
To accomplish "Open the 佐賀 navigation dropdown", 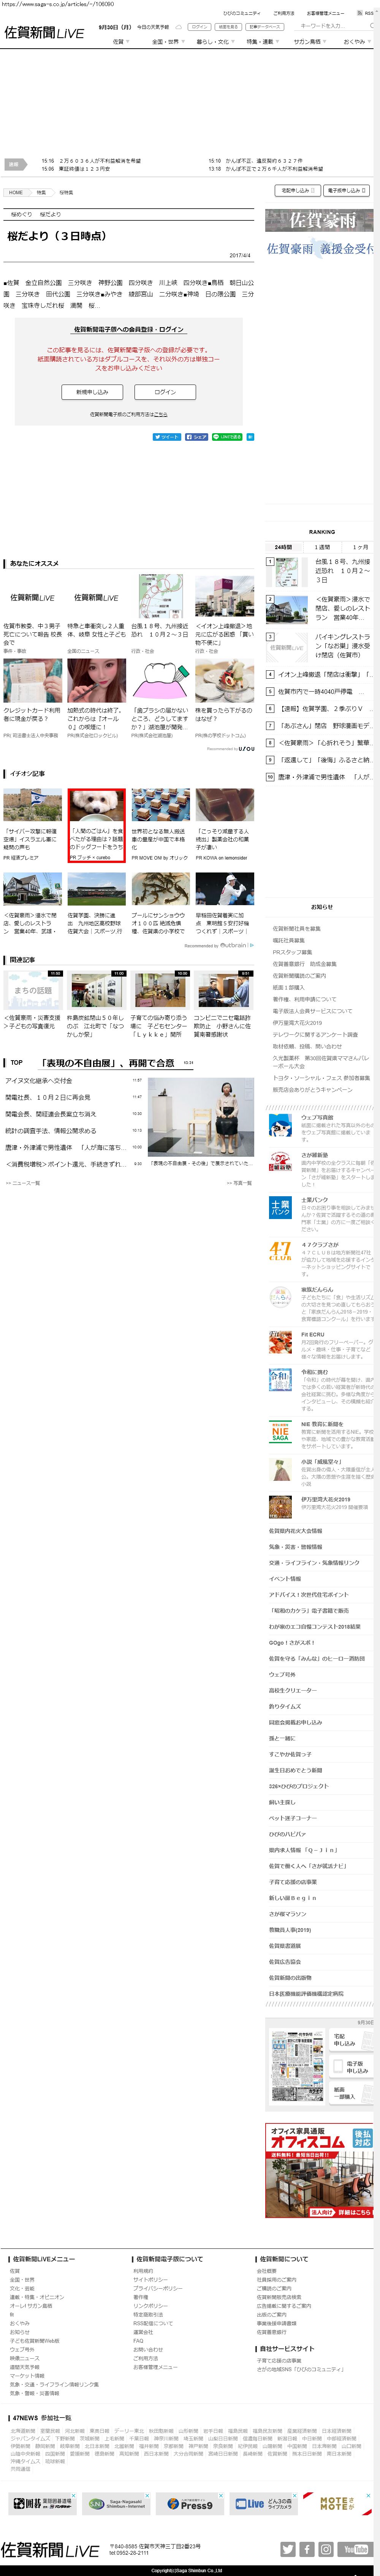I will 120,42.
